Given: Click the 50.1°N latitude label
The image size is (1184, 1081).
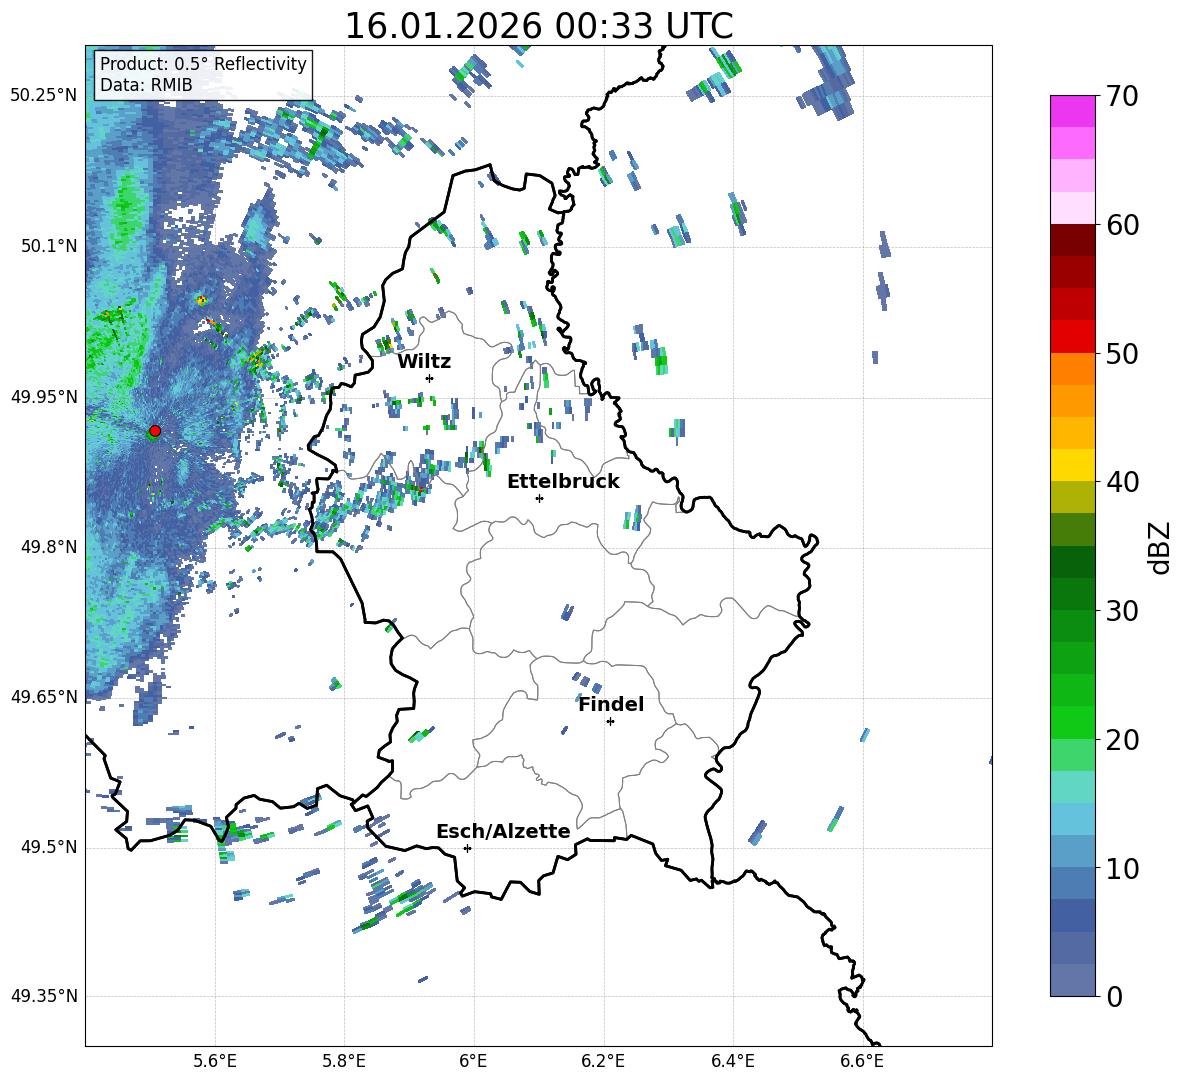Looking at the screenshot, I should point(49,246).
